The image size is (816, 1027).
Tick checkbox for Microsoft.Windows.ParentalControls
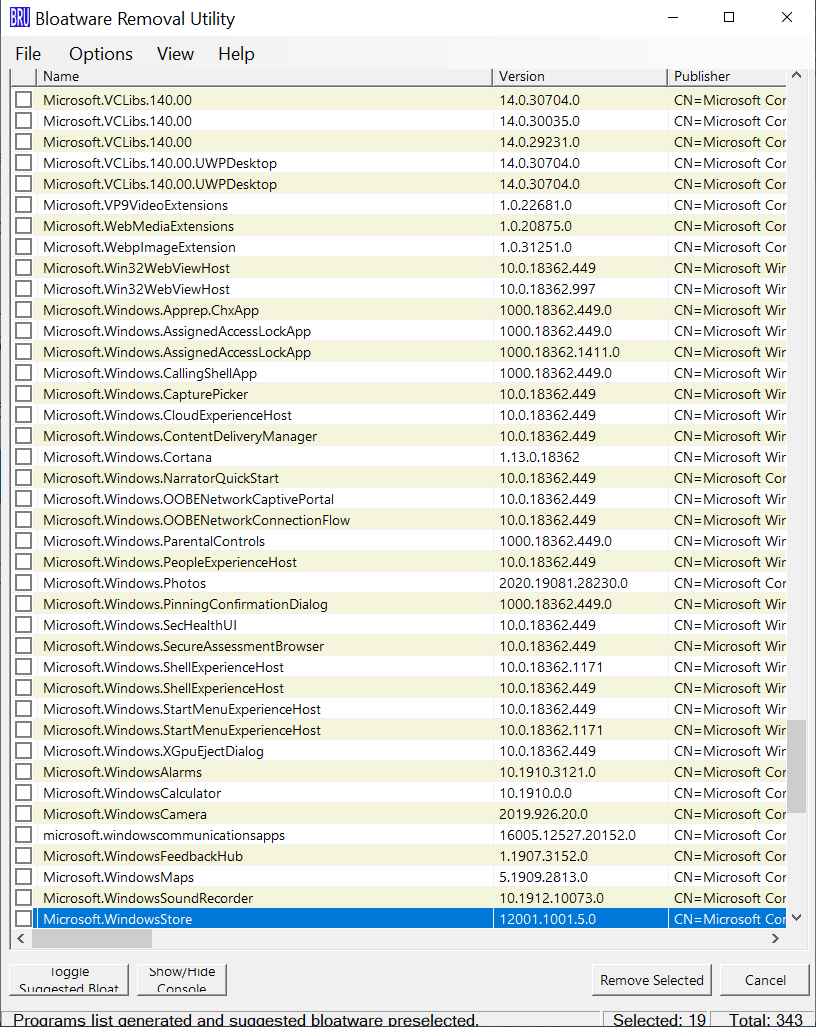point(24,541)
